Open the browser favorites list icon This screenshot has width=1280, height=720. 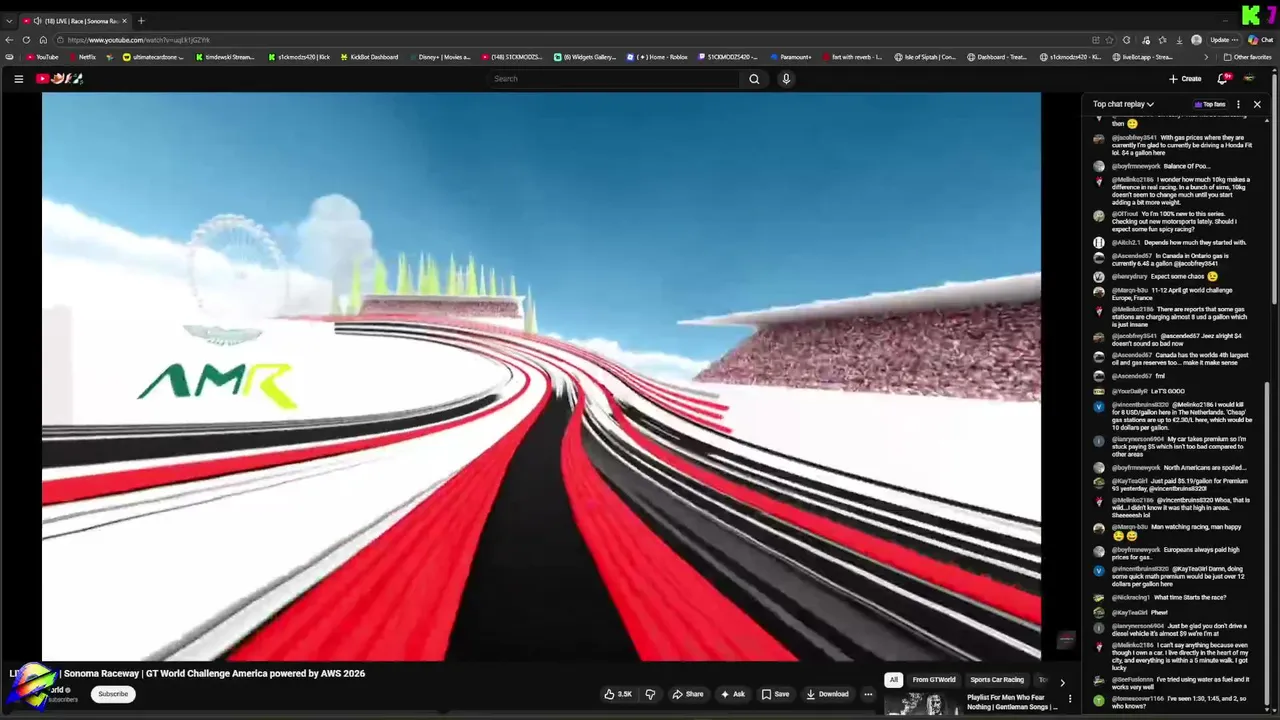point(1162,40)
